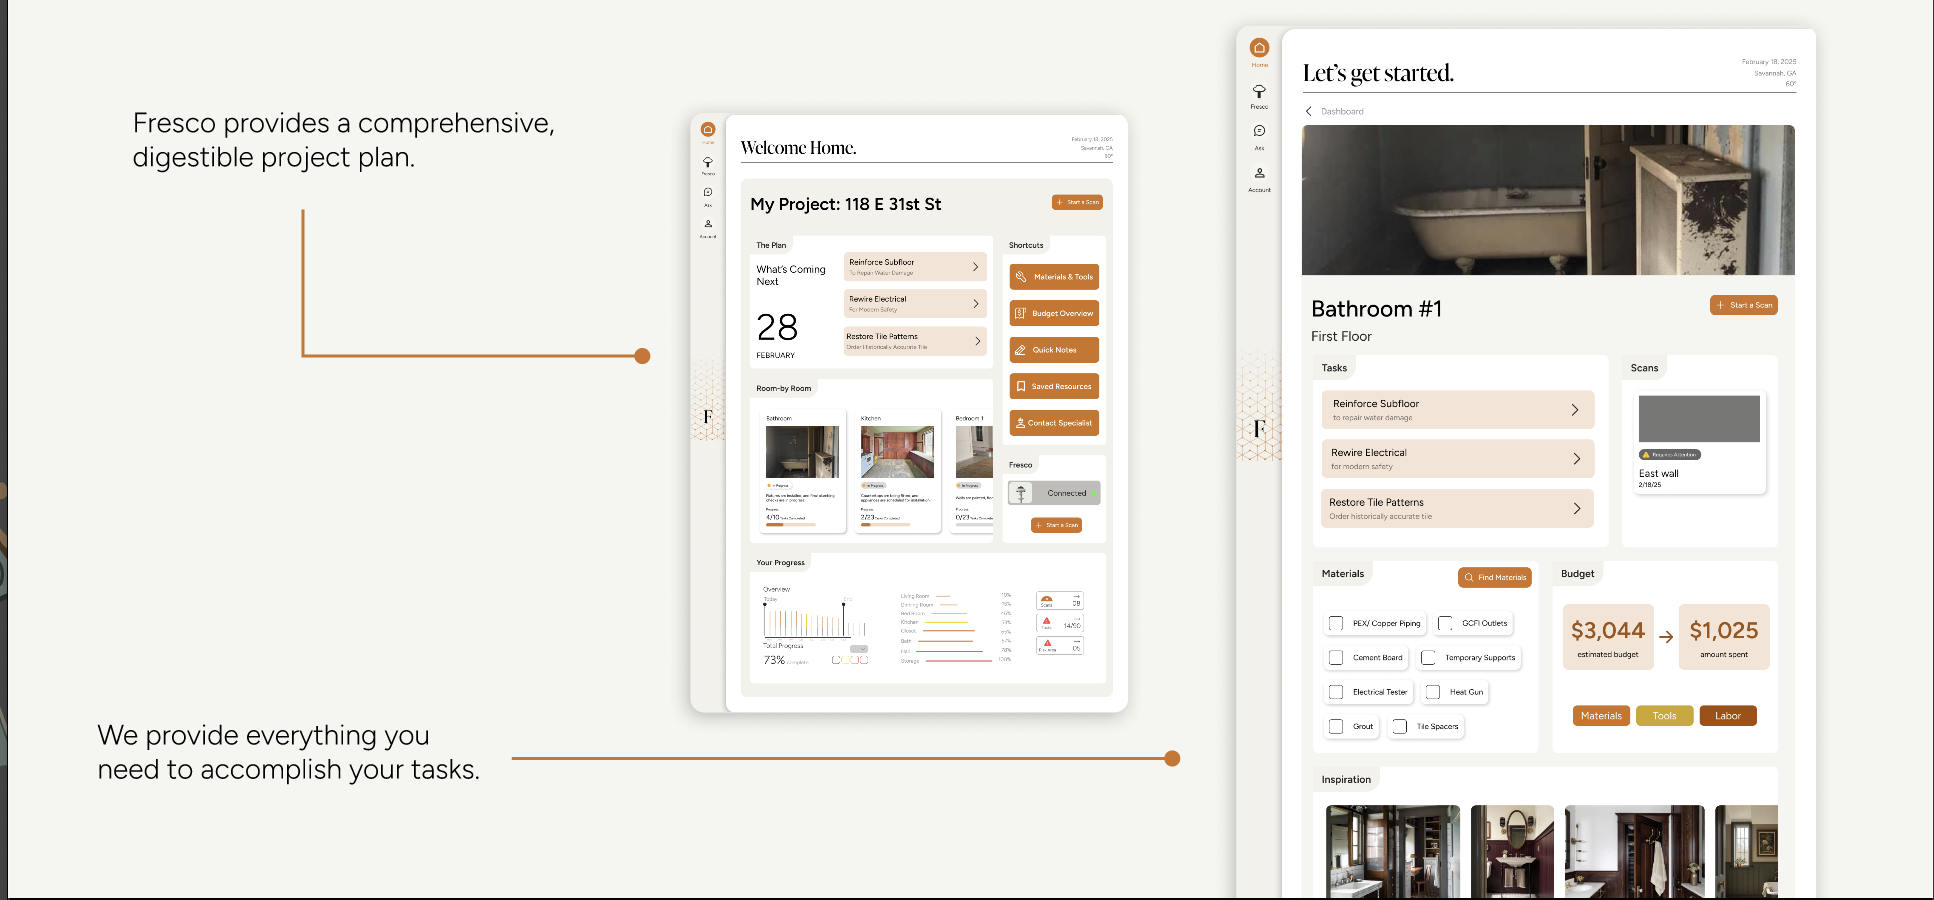Click the Dashboard breadcrumb link

[x=1342, y=111]
